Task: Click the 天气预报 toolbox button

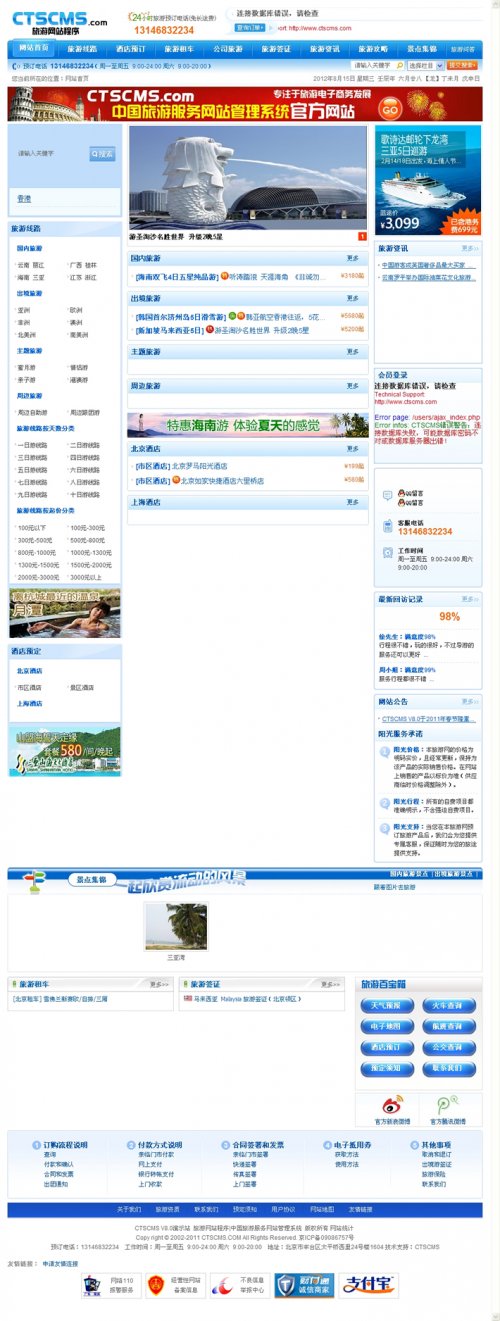Action: (385, 1006)
